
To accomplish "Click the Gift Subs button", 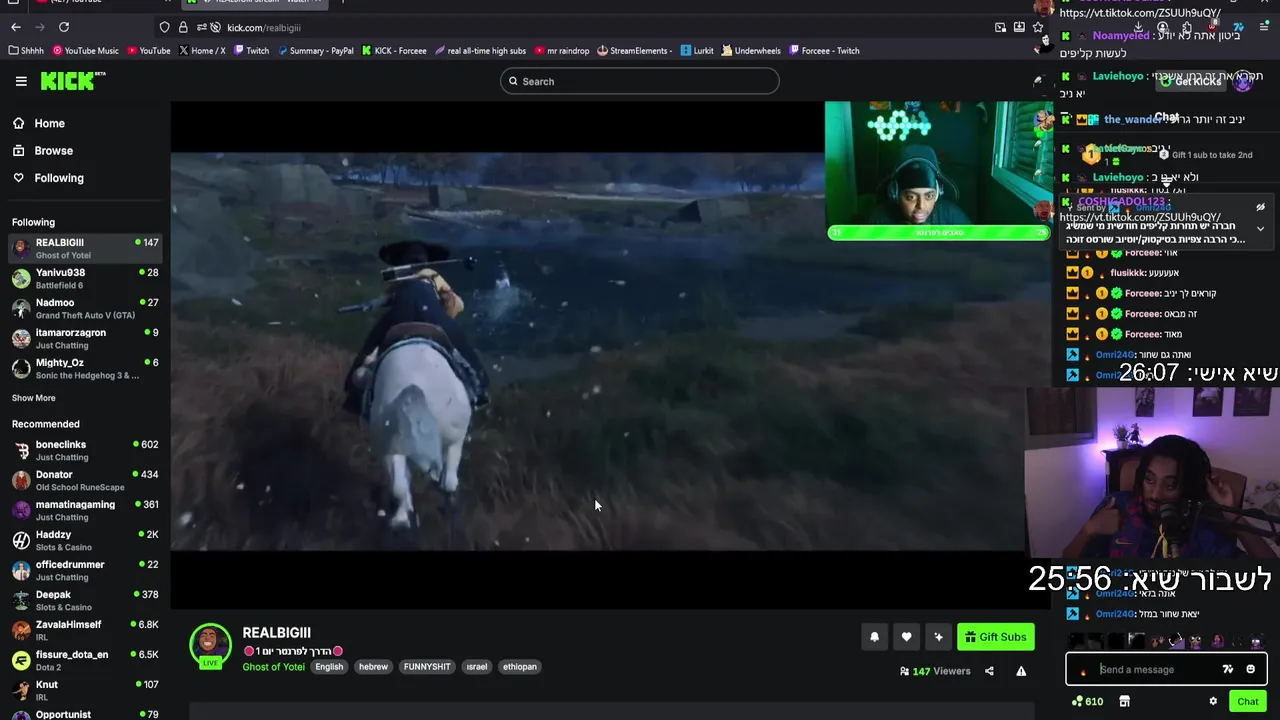I will pos(995,637).
